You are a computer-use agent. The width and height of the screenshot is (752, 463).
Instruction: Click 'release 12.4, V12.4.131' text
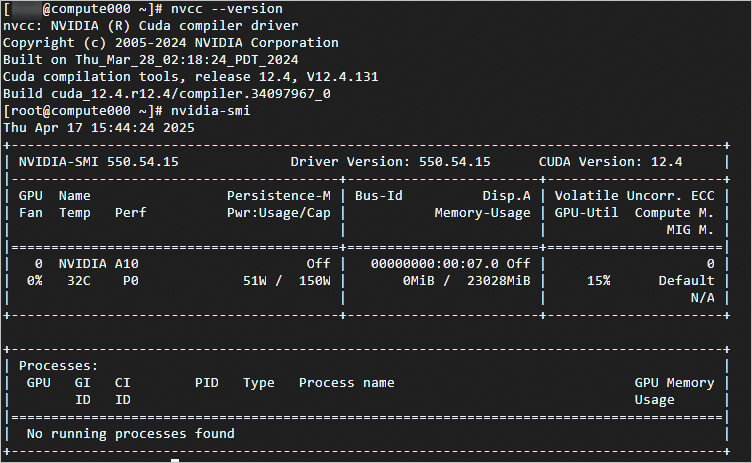point(286,77)
